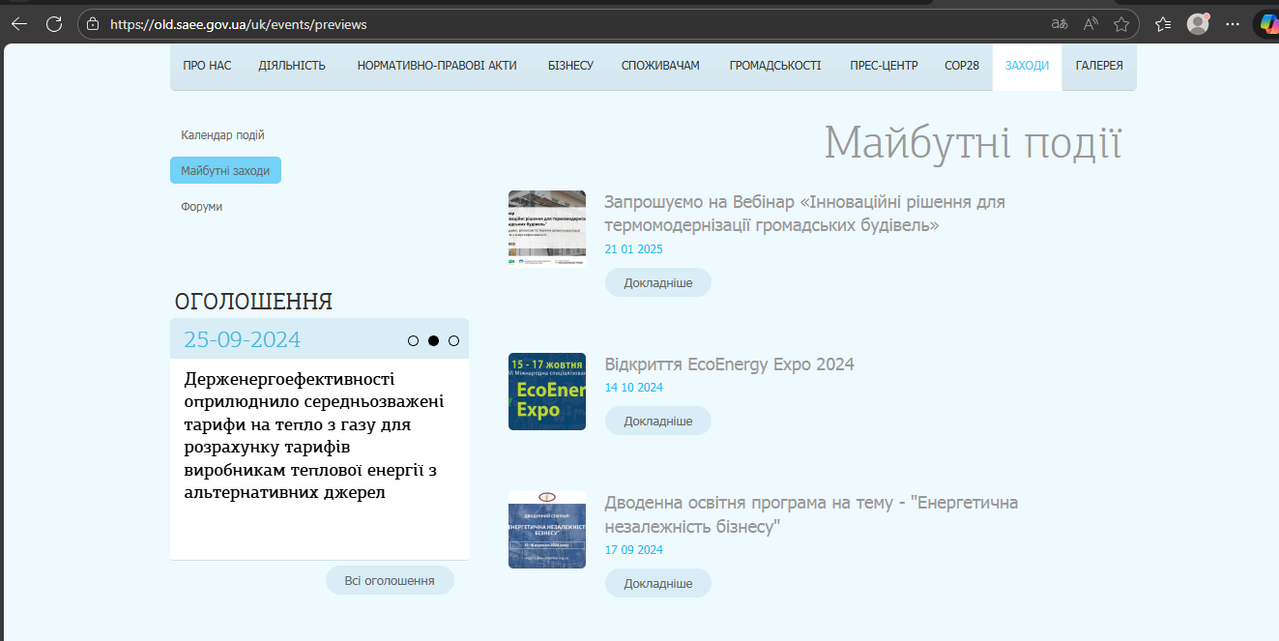
Task: Select Майбутні заходи sidebar item
Action: tap(225, 171)
